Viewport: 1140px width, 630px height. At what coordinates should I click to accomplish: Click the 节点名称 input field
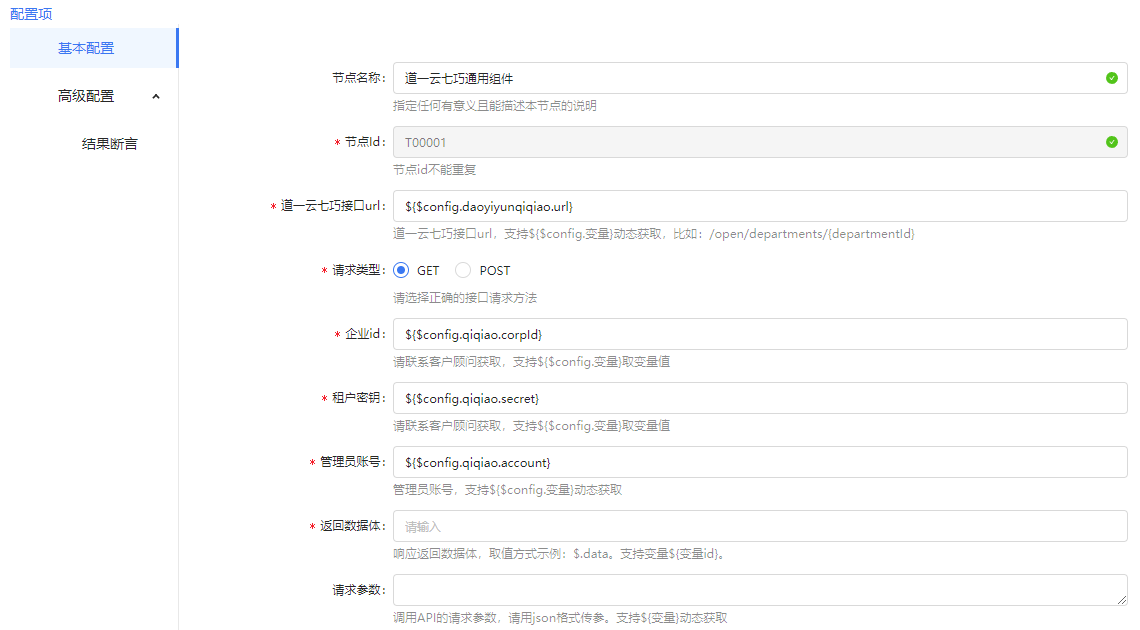[745, 78]
